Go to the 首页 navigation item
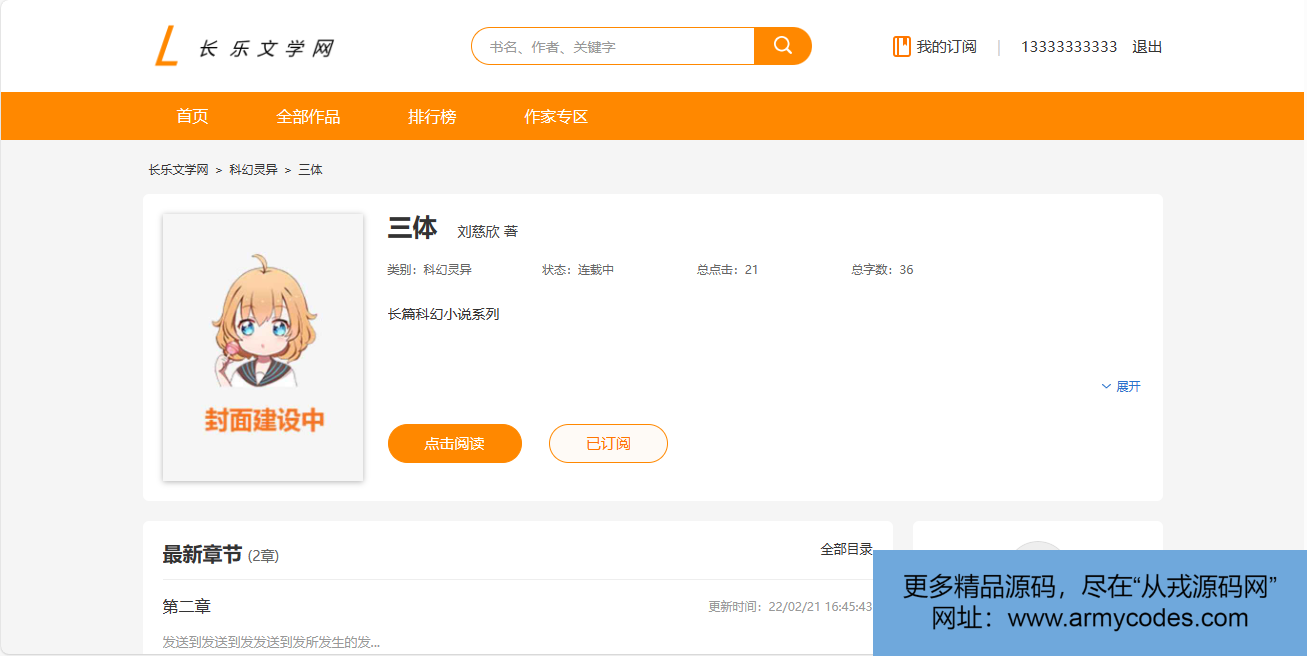Image resolution: width=1307 pixels, height=656 pixels. click(192, 116)
